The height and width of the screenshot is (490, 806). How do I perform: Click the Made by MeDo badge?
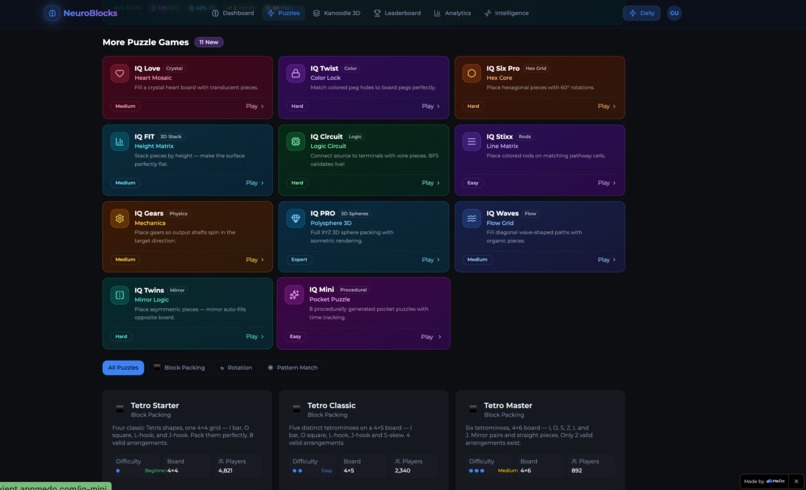pyautogui.click(x=764, y=481)
